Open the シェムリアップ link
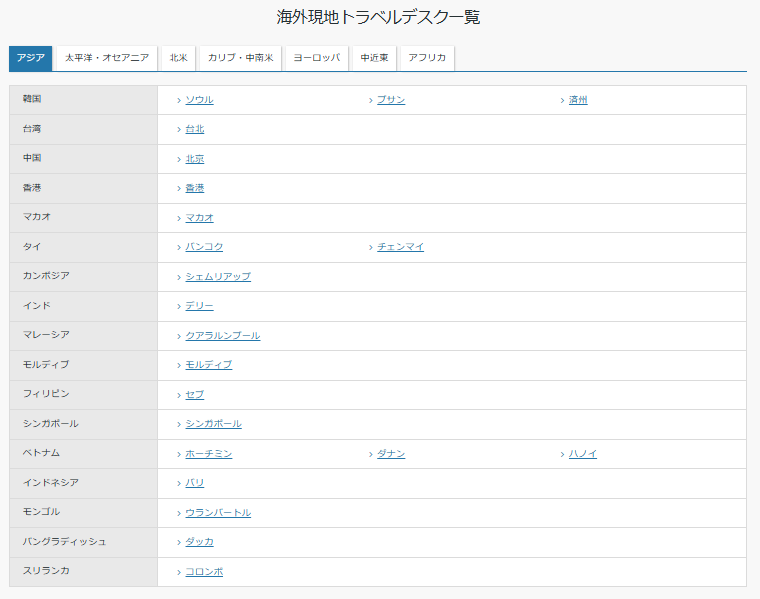 [218, 276]
